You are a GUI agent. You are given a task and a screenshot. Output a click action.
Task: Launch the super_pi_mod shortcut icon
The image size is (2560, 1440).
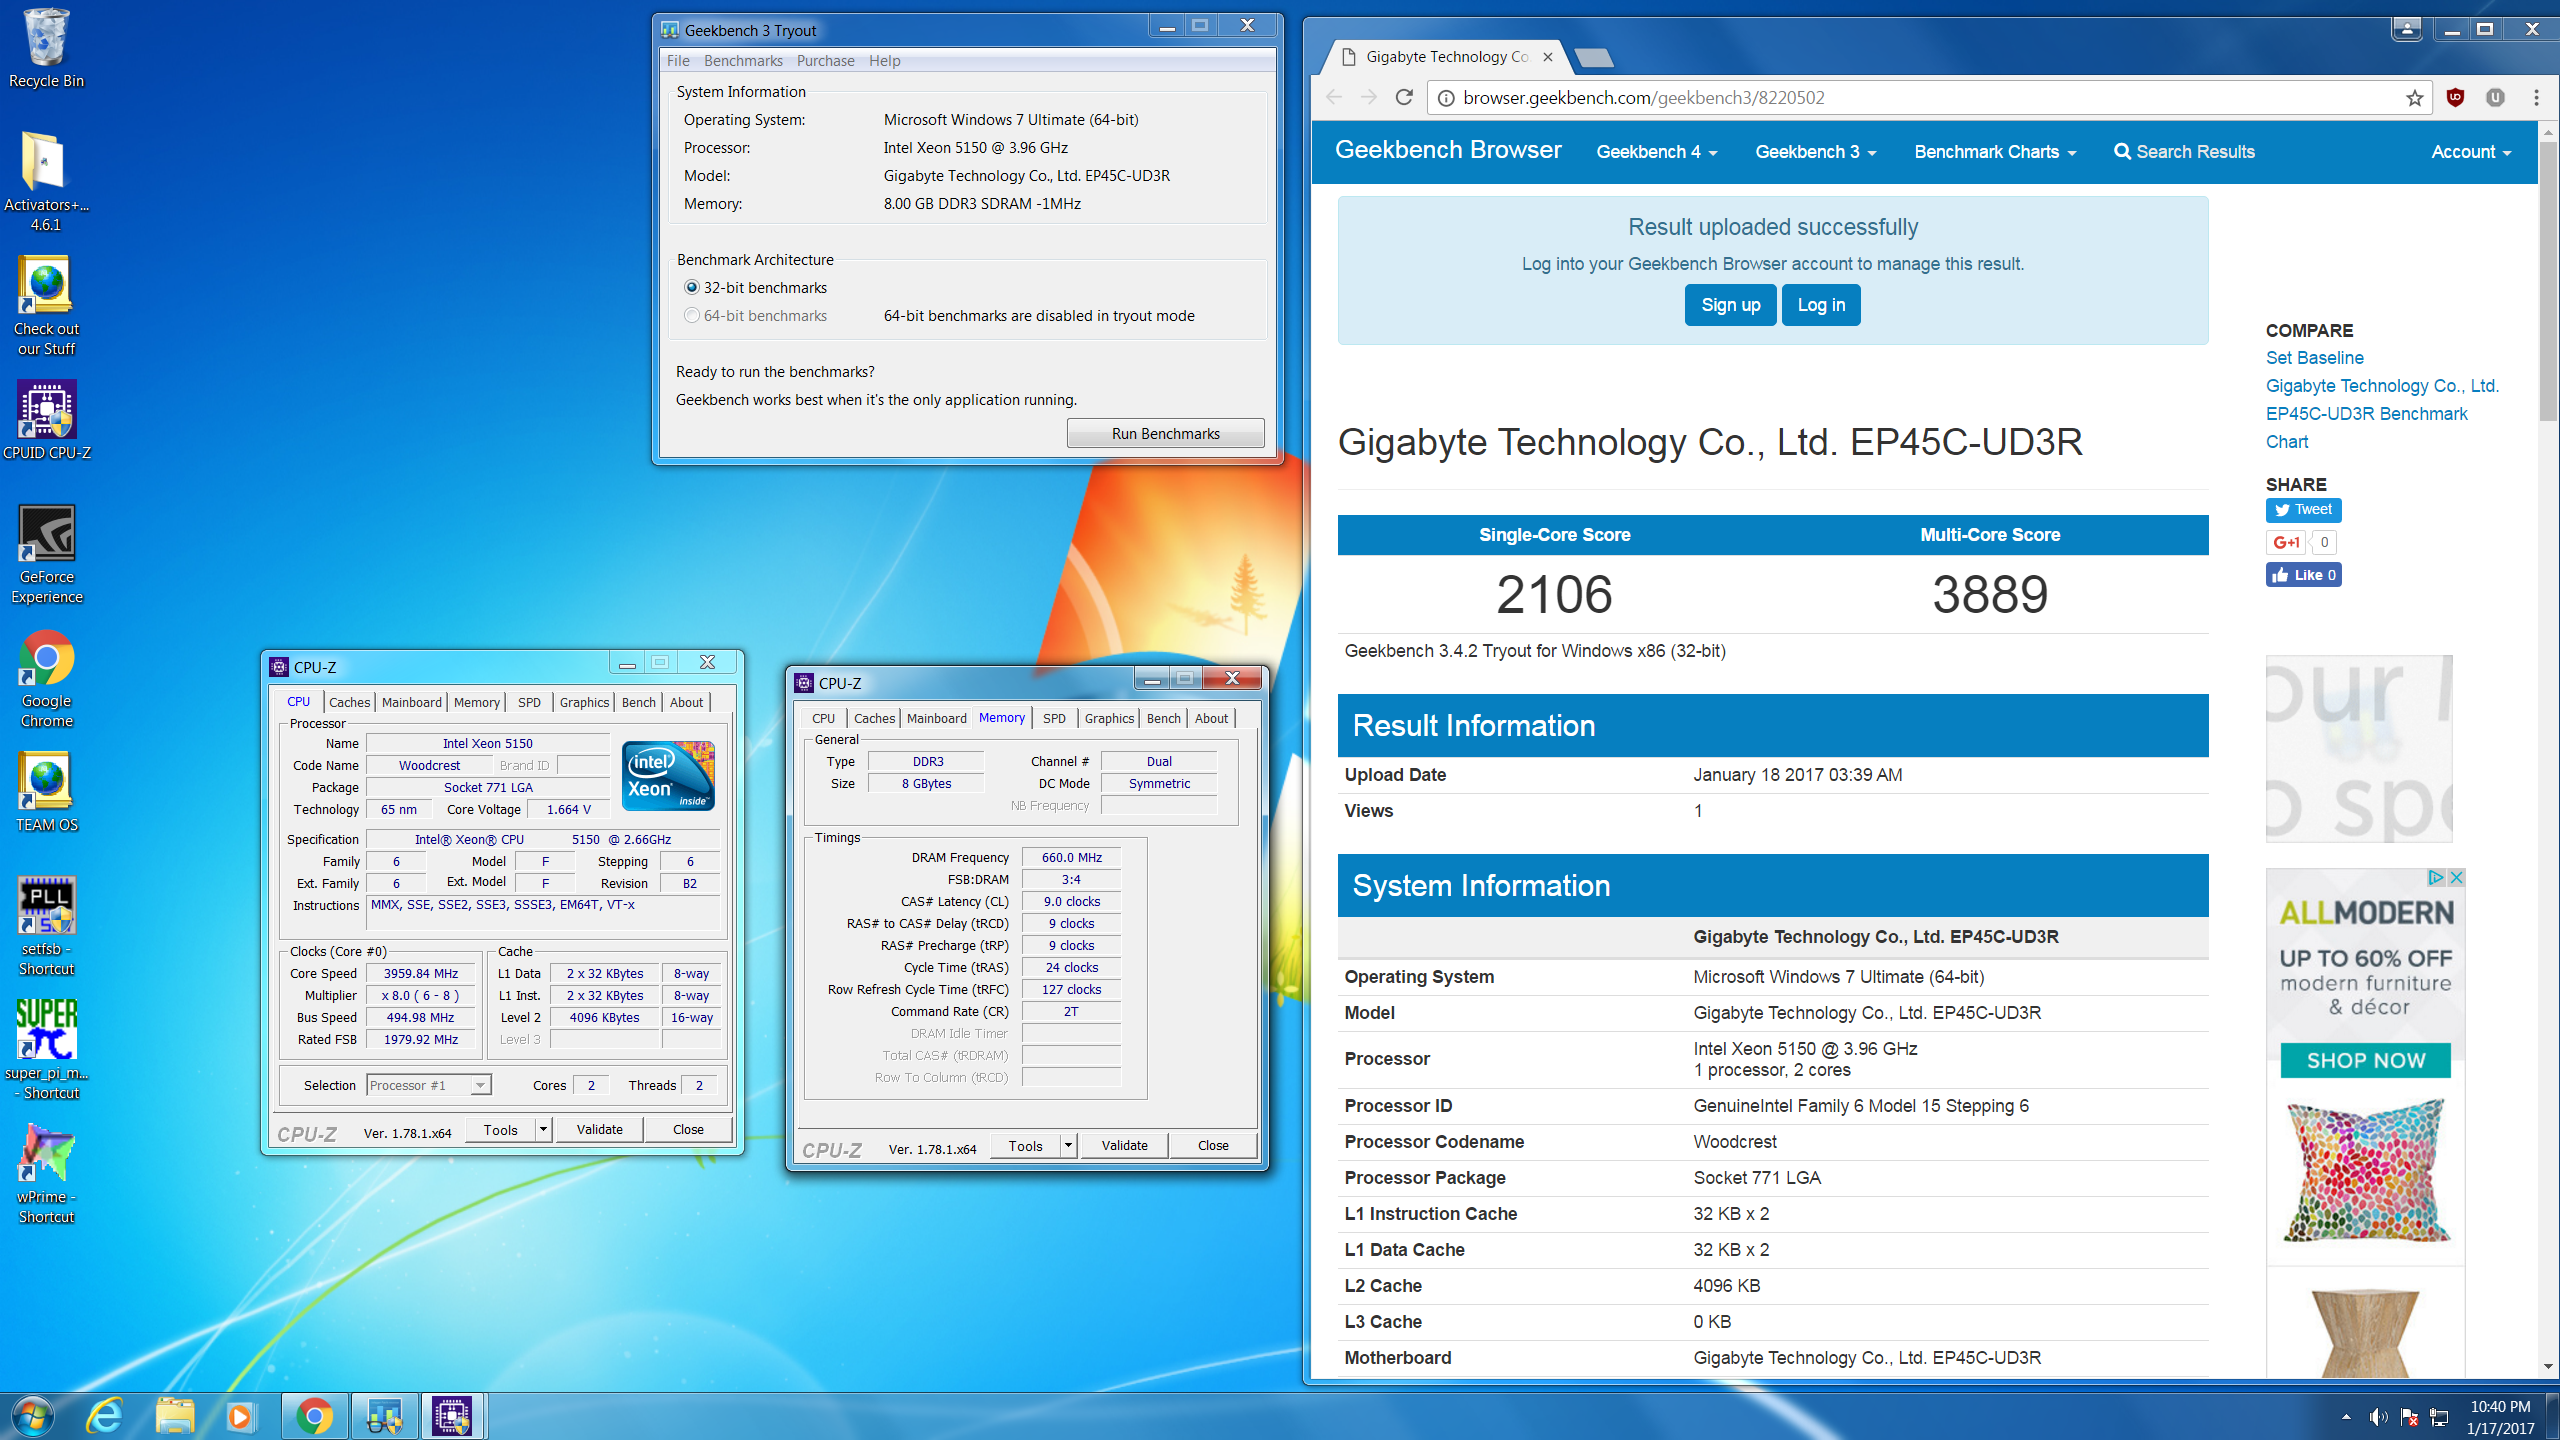pos(46,1051)
